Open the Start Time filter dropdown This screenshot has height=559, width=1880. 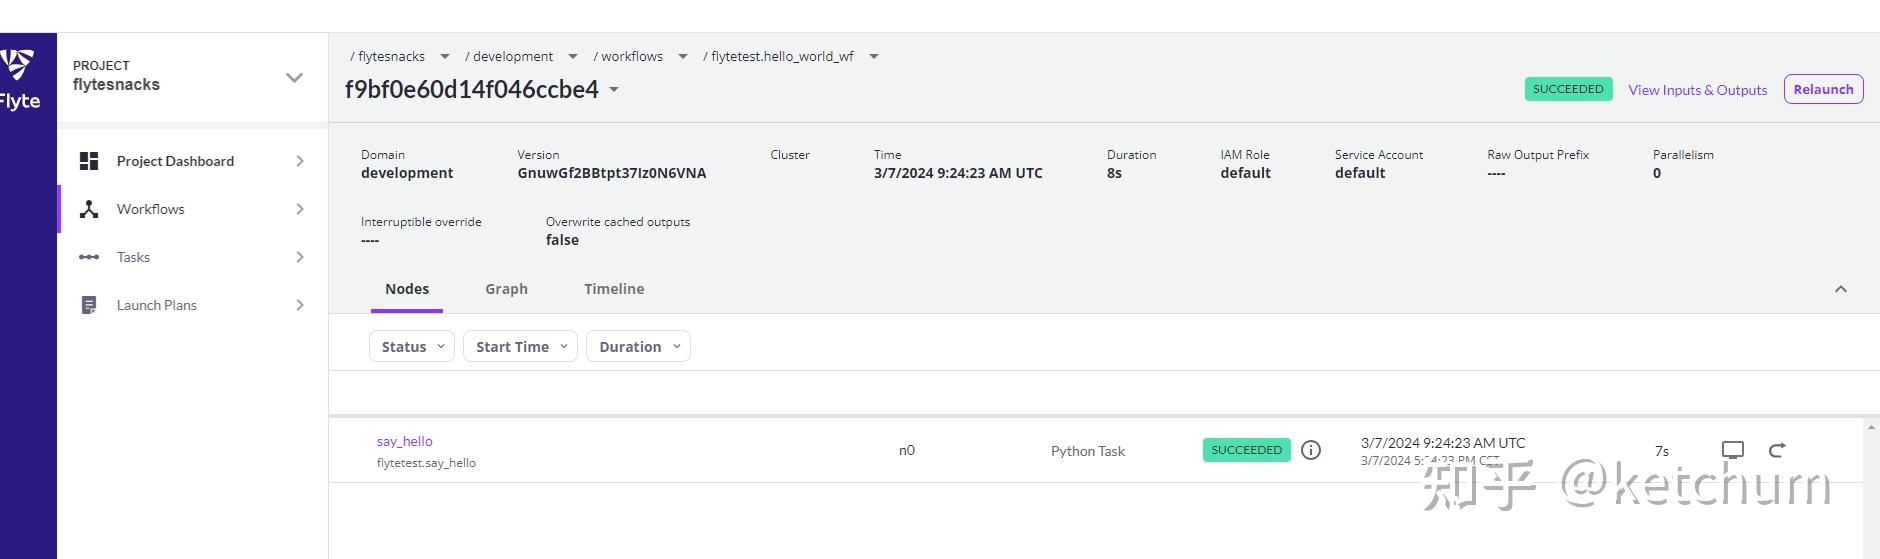click(x=520, y=346)
